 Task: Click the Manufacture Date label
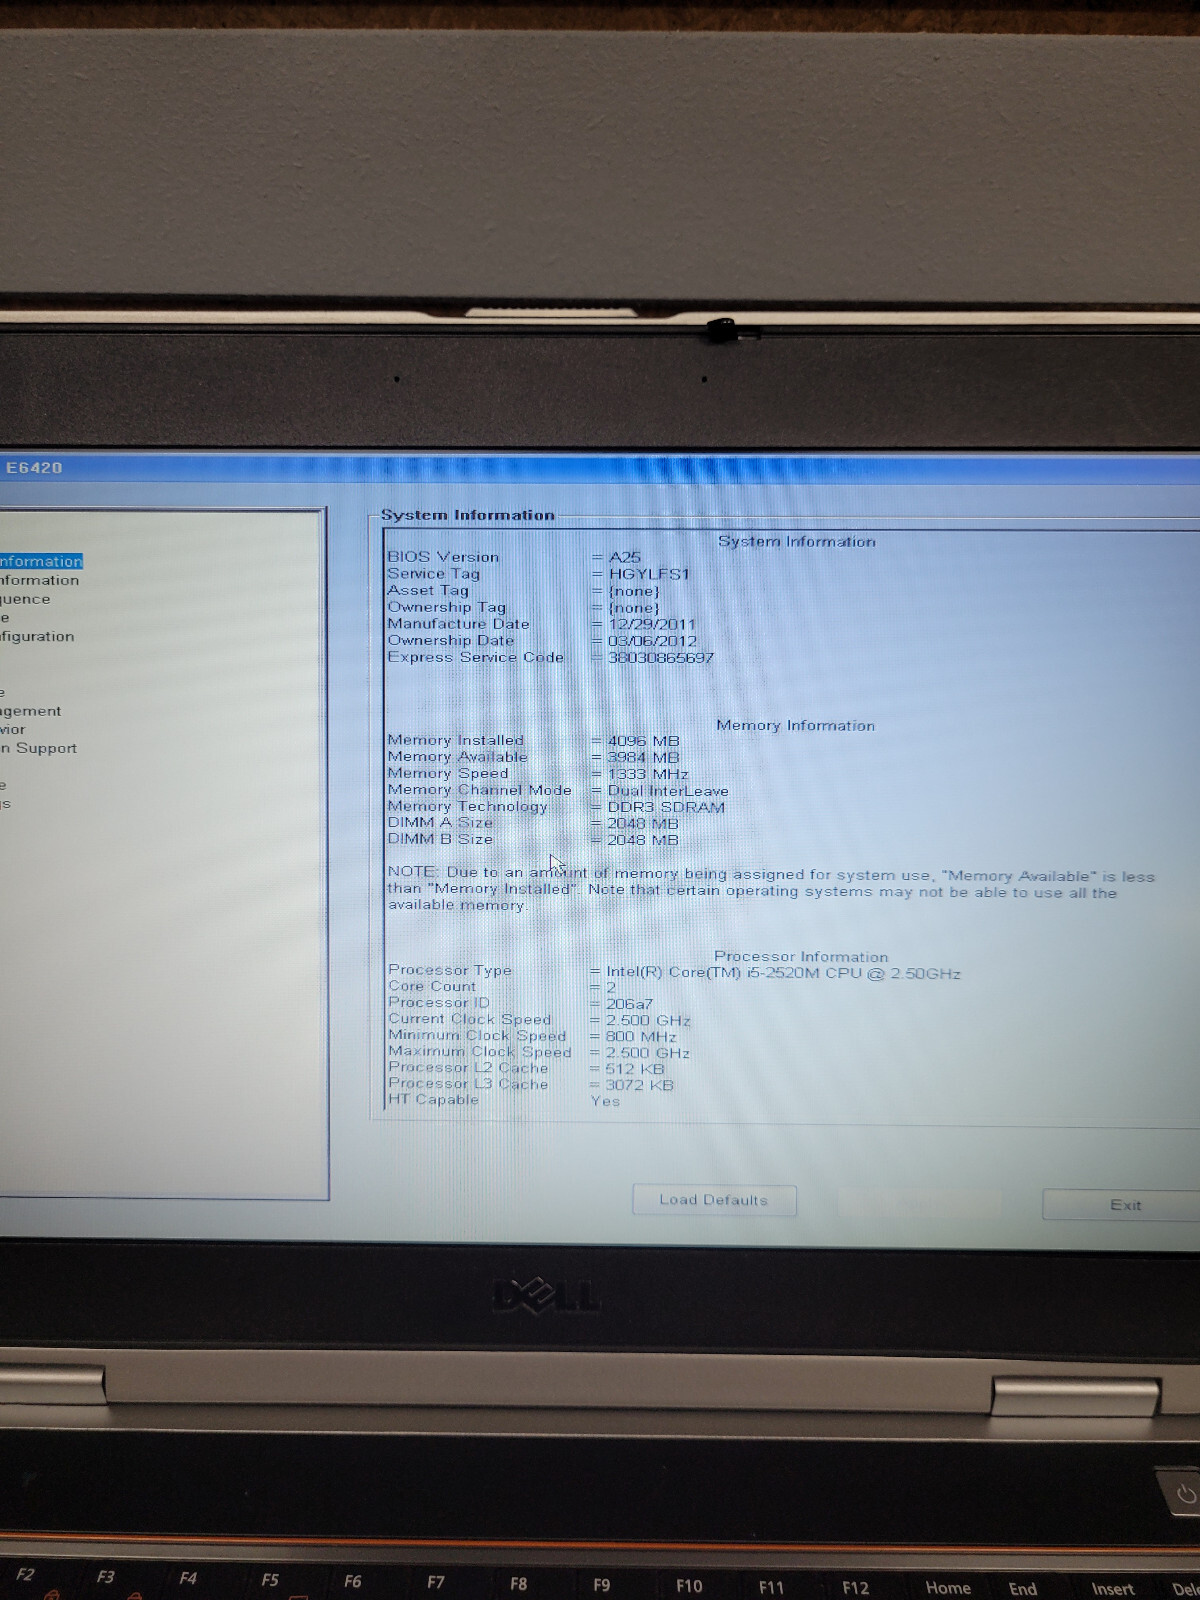(x=458, y=624)
